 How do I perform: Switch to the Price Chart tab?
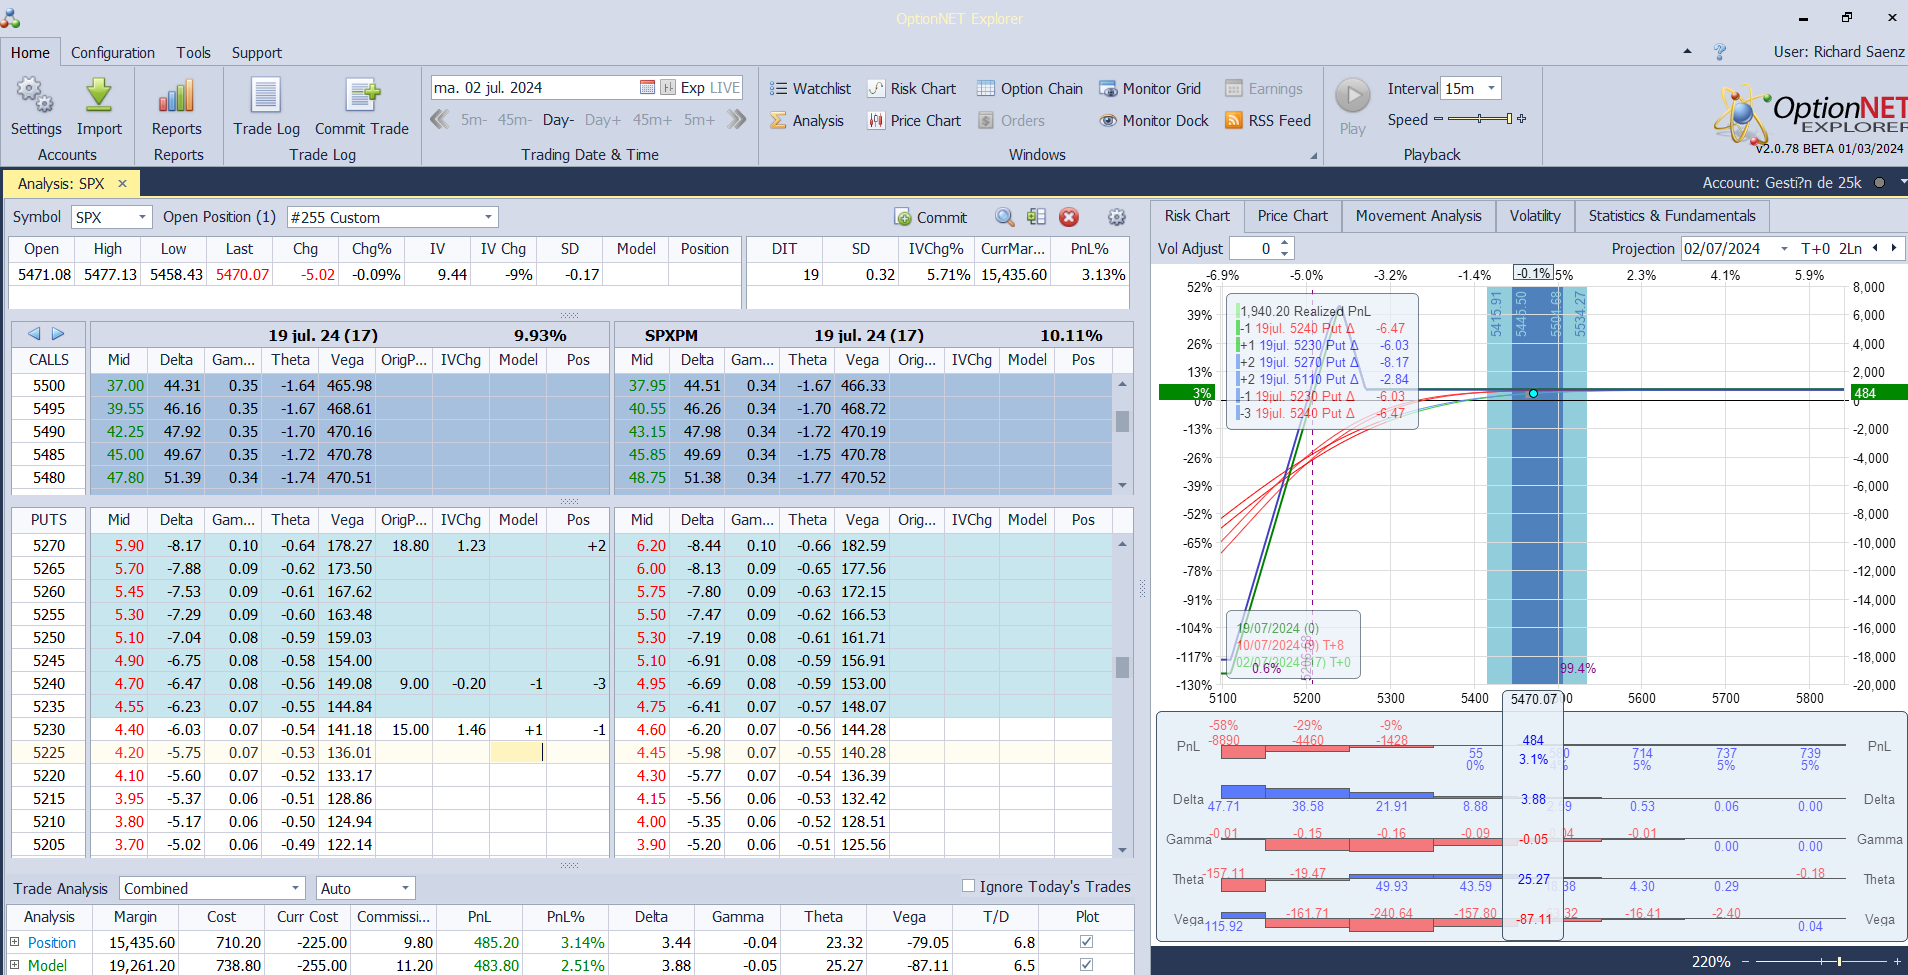(1293, 216)
